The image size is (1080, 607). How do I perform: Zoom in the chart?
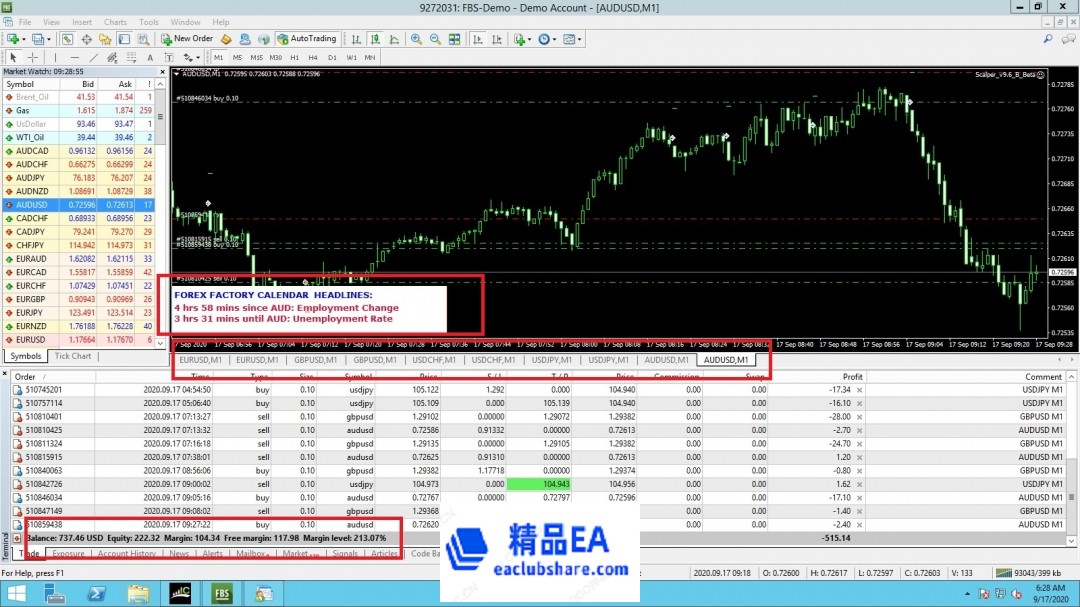(x=417, y=39)
